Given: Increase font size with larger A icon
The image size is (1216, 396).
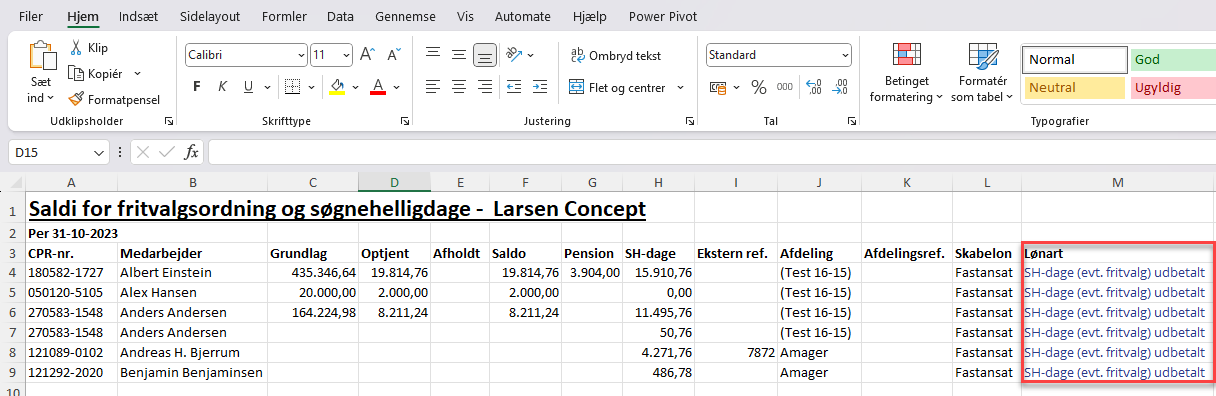Looking at the screenshot, I should point(367,55).
